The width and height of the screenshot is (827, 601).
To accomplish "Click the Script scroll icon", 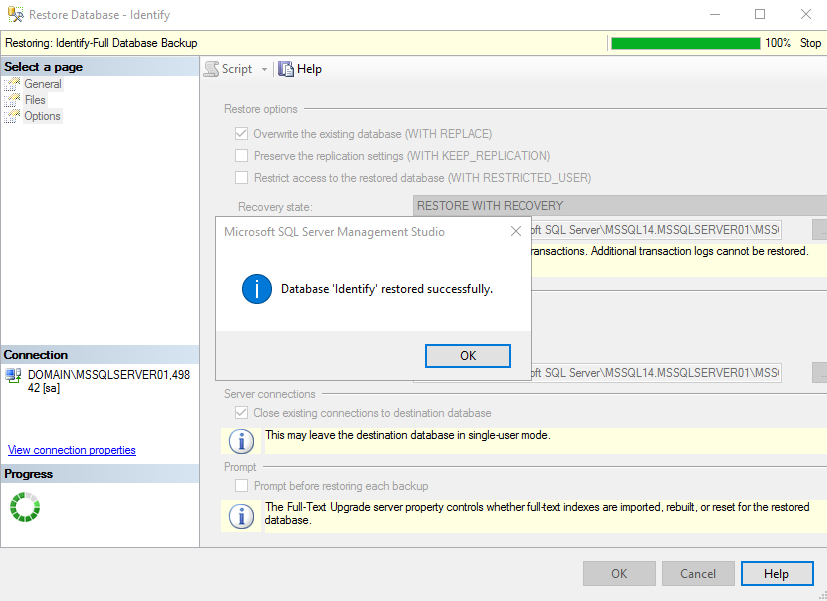I will point(211,69).
